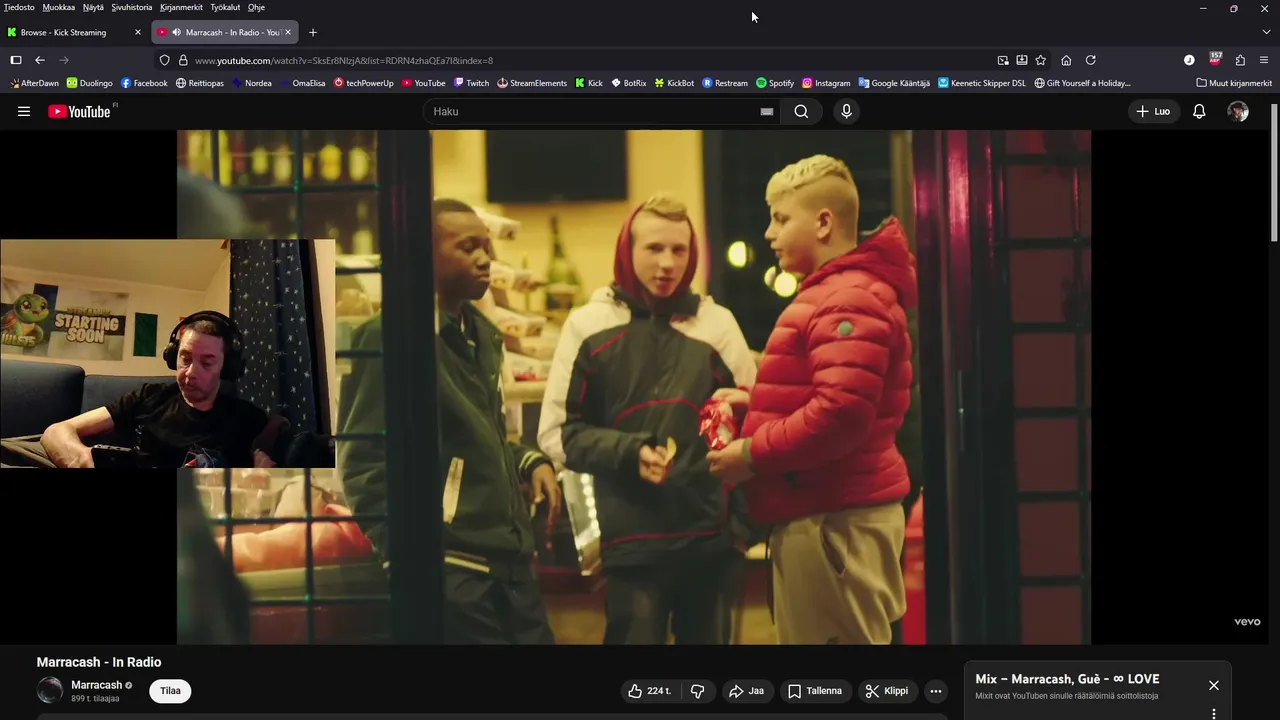Screen dimensions: 1280x720
Task: Go back one page in browser
Action: coord(40,60)
